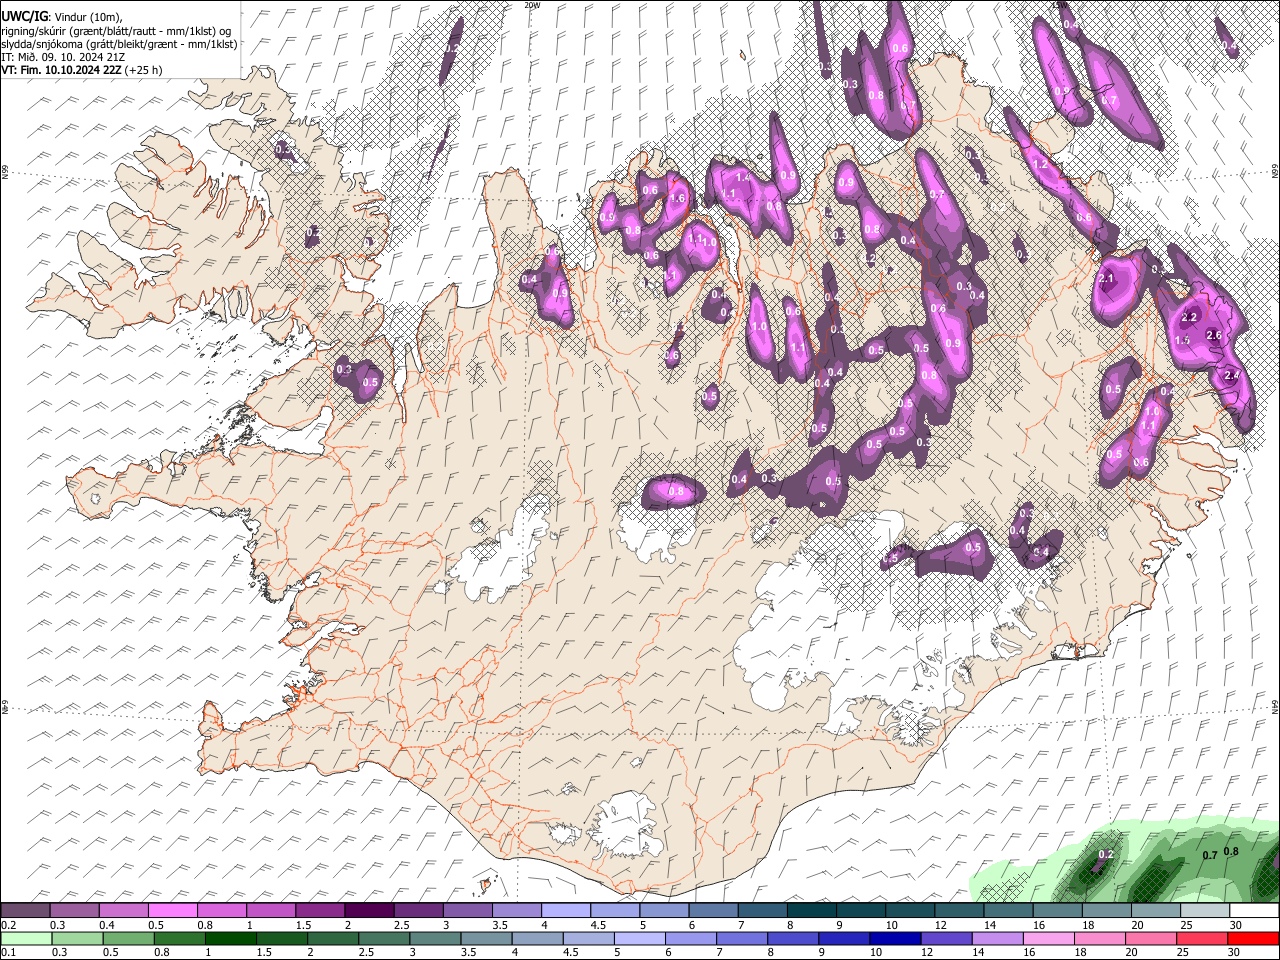Click the 2.2 precipitation value in the east
The width and height of the screenshot is (1280, 960).
1189,317
